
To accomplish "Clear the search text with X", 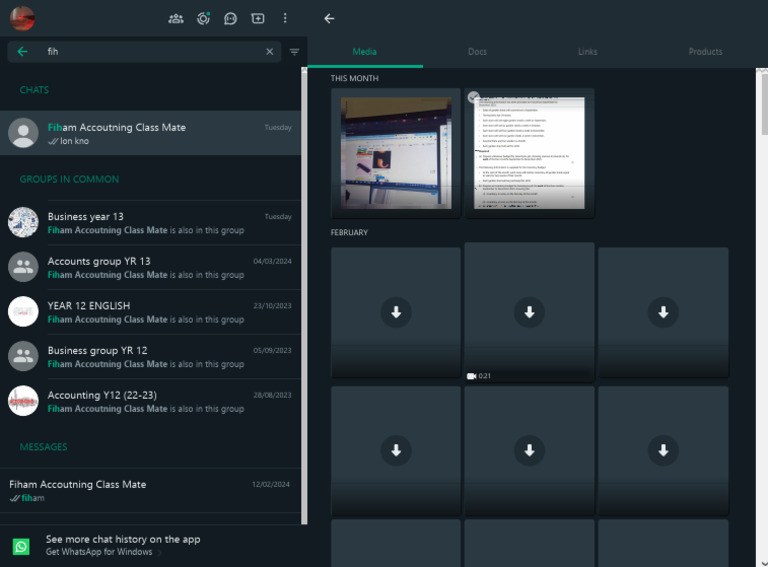I will click(x=269, y=51).
